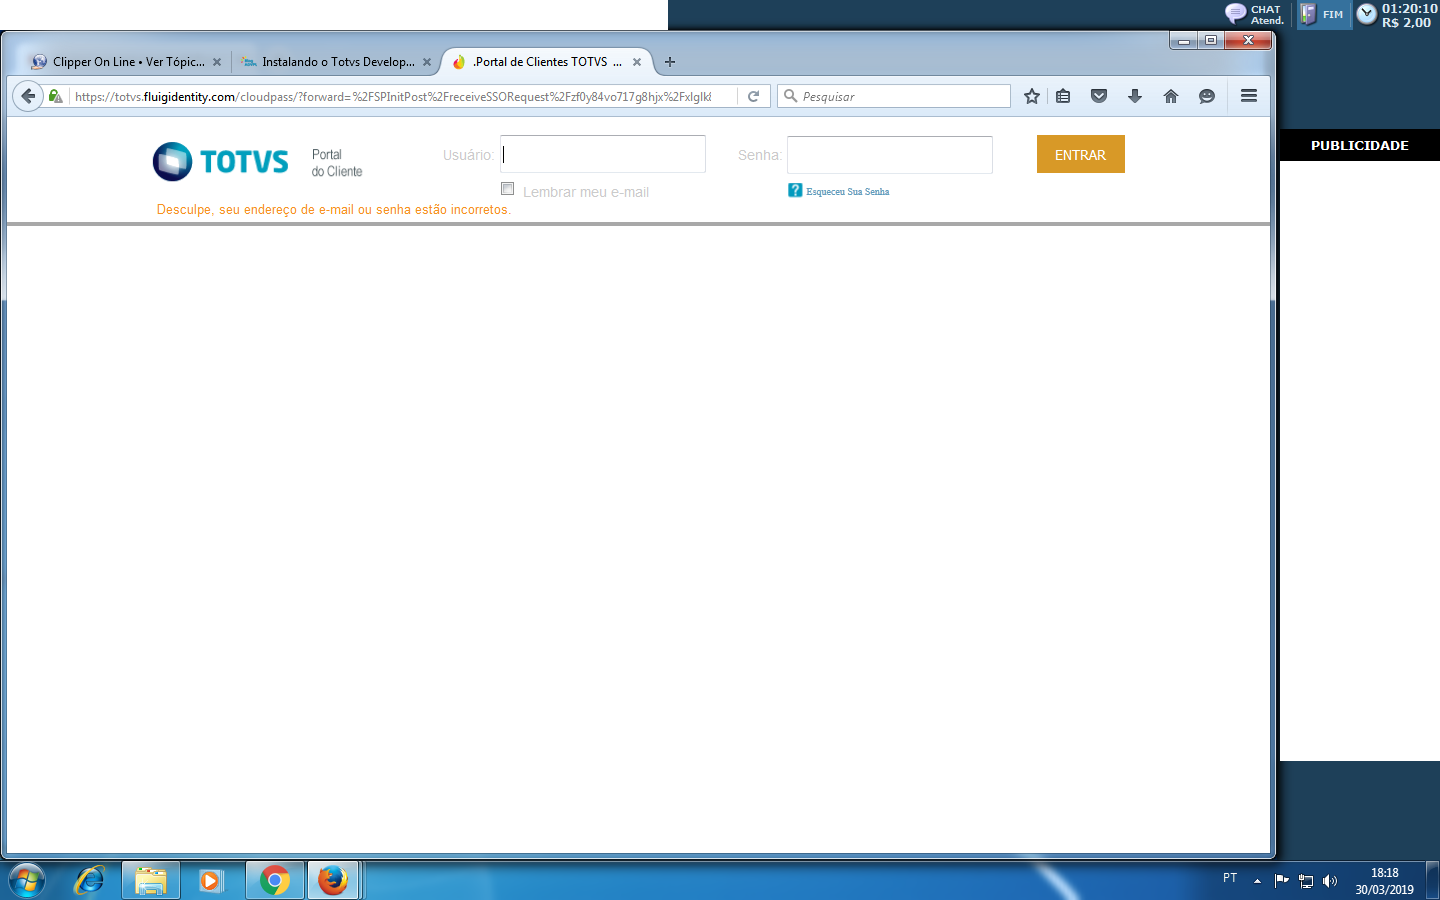Focus the Senha password field
Image resolution: width=1440 pixels, height=900 pixels.
(x=890, y=155)
